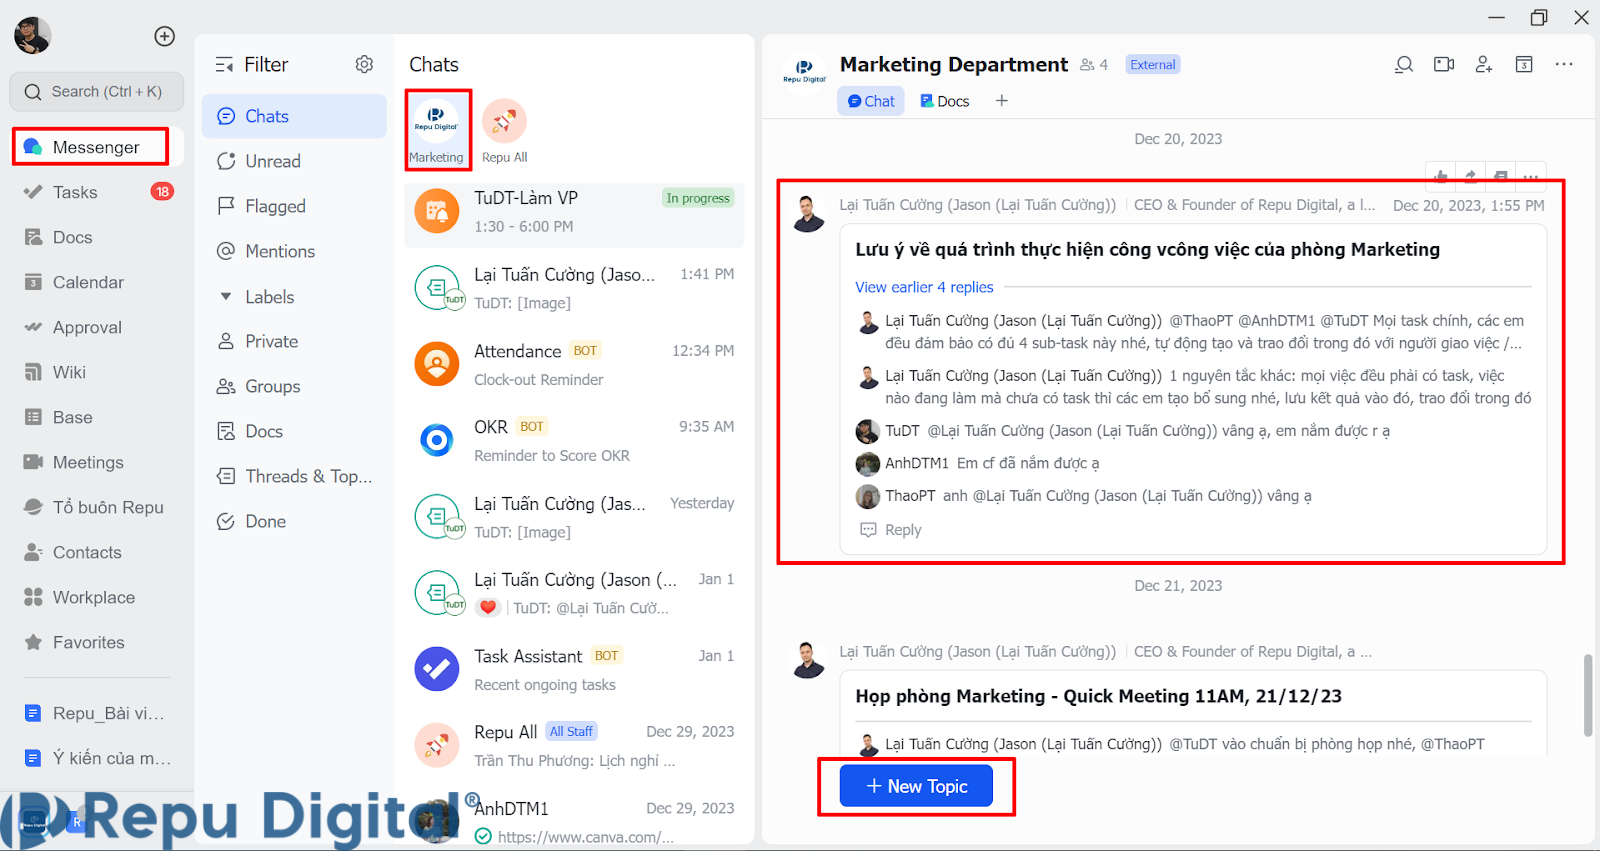Open Tasks in left sidebar
The width and height of the screenshot is (1600, 851).
pyautogui.click(x=75, y=192)
